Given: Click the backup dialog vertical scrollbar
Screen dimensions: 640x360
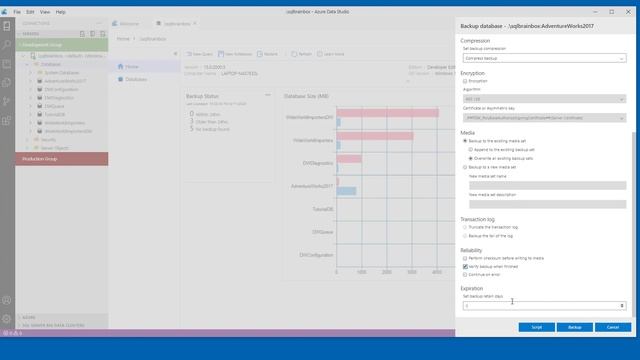Looking at the screenshot, I should click(633, 224).
